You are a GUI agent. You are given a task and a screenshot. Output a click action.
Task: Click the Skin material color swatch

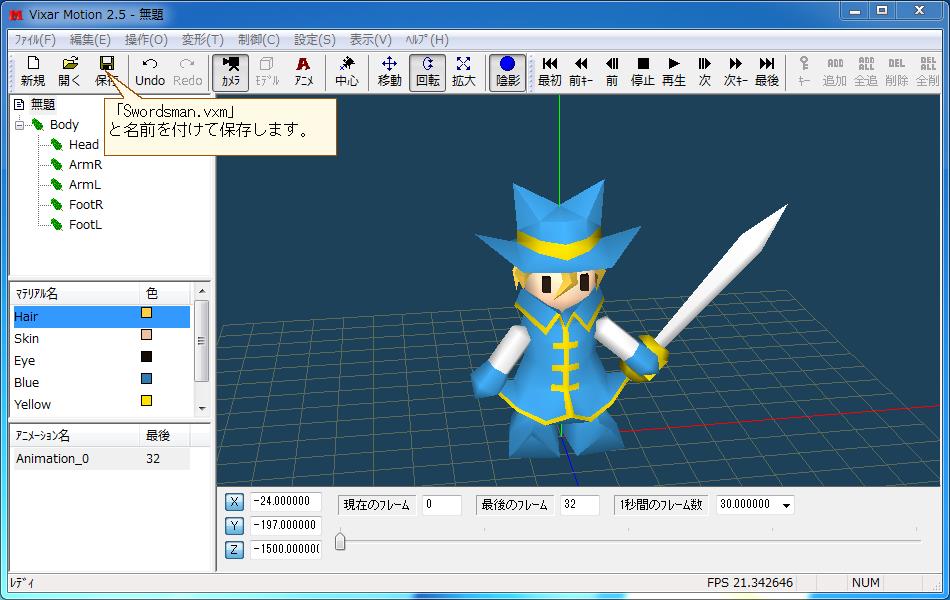click(x=146, y=335)
